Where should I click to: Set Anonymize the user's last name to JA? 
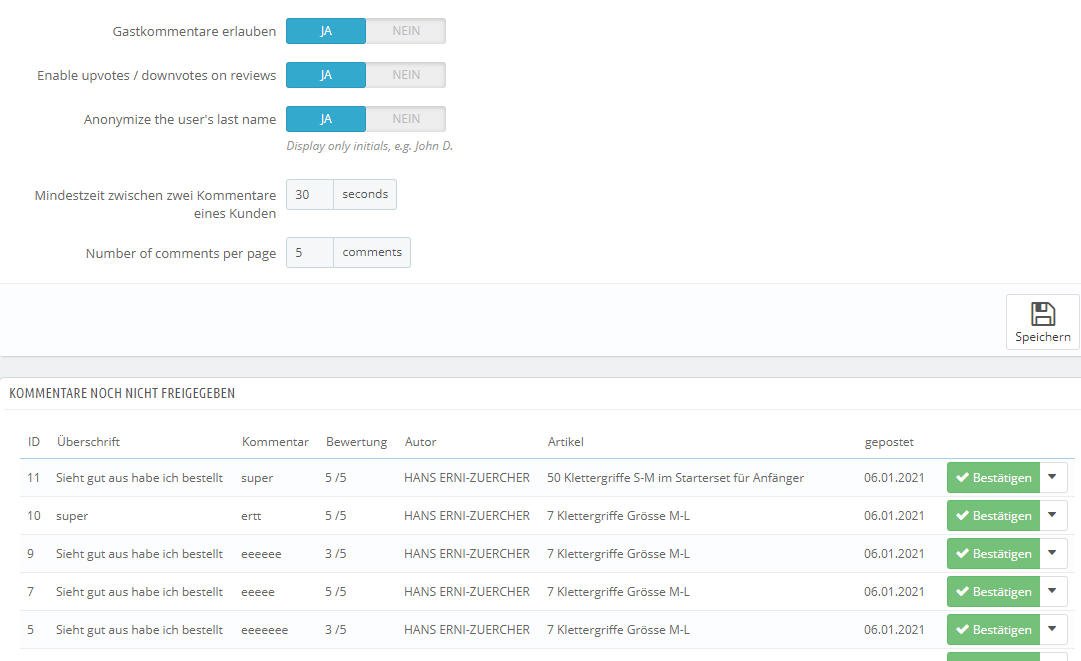326,119
